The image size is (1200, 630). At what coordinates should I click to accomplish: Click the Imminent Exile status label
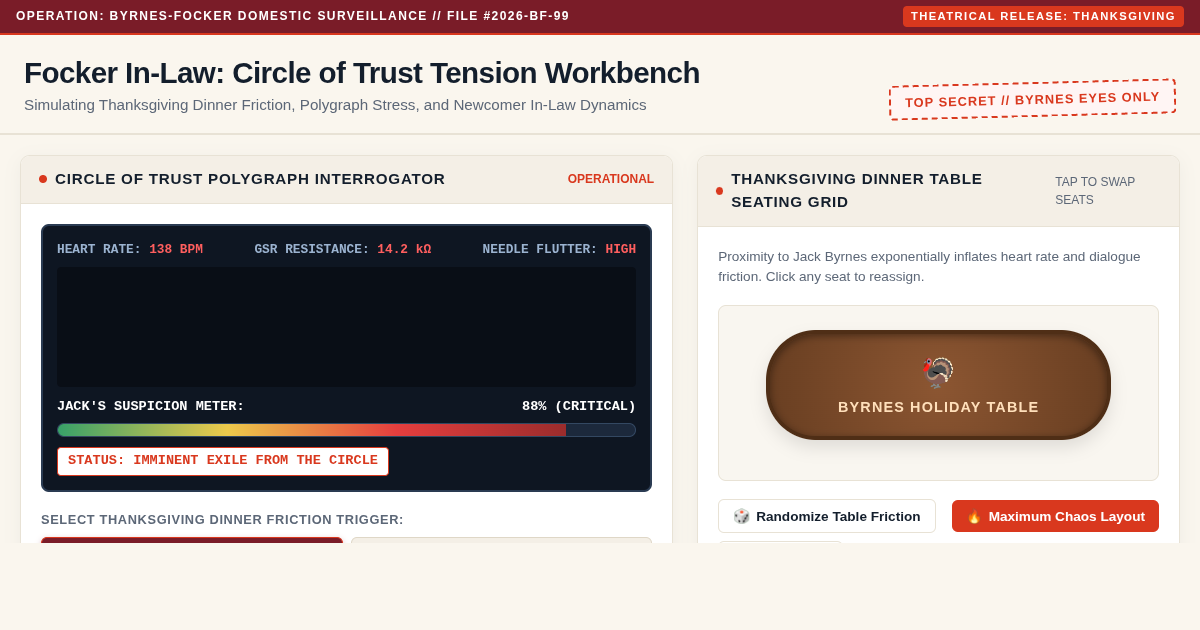223,461
